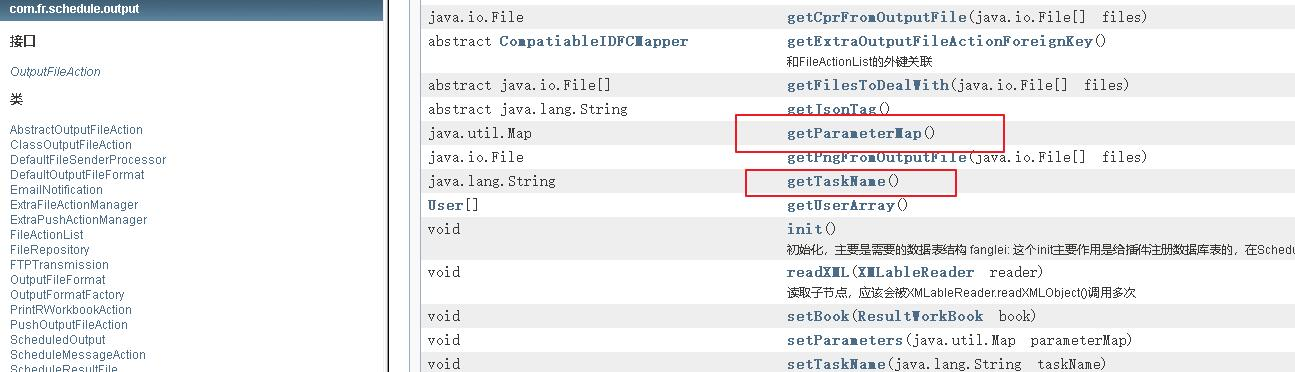Viewport: 1295px width, 372px height.
Task: Select DefaultFileSenderProcessor in the class list
Action: pyautogui.click(x=88, y=160)
